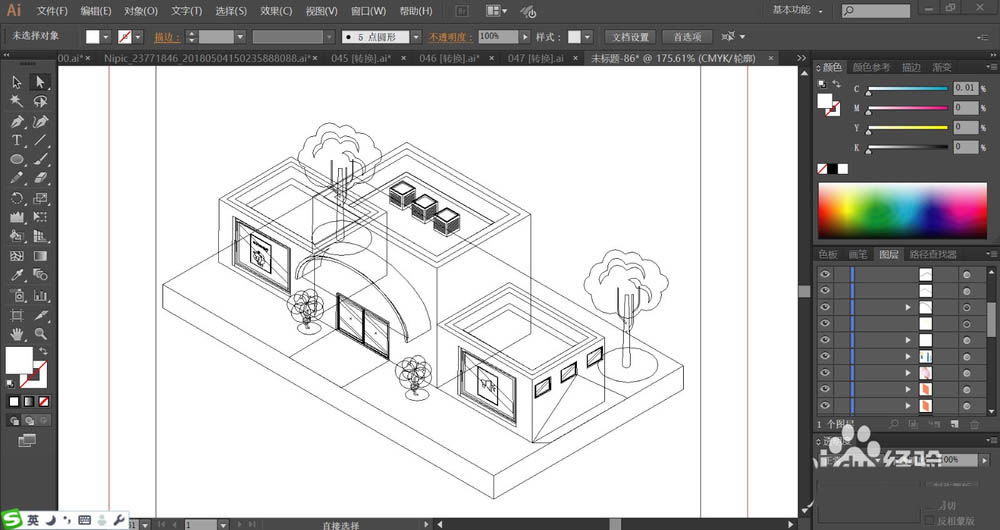The width and height of the screenshot is (1000, 530).
Task: Open the Color panel flyout menu
Action: point(992,66)
